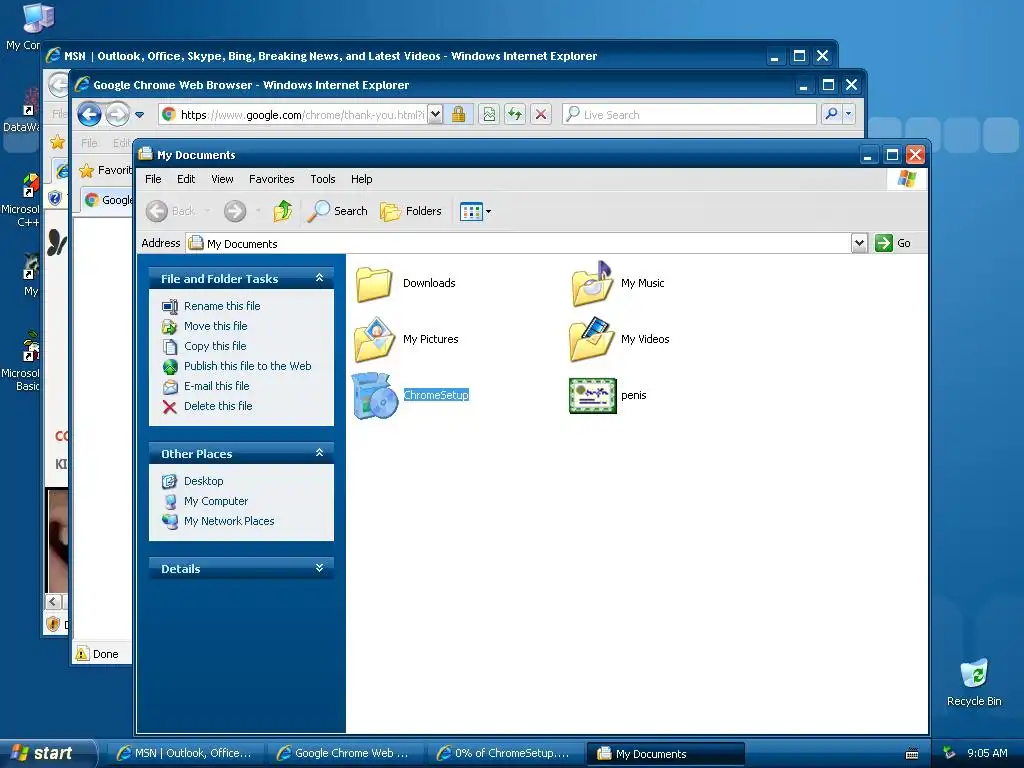Click the Live Search box
Screen dimensions: 1024x768
tap(690, 115)
